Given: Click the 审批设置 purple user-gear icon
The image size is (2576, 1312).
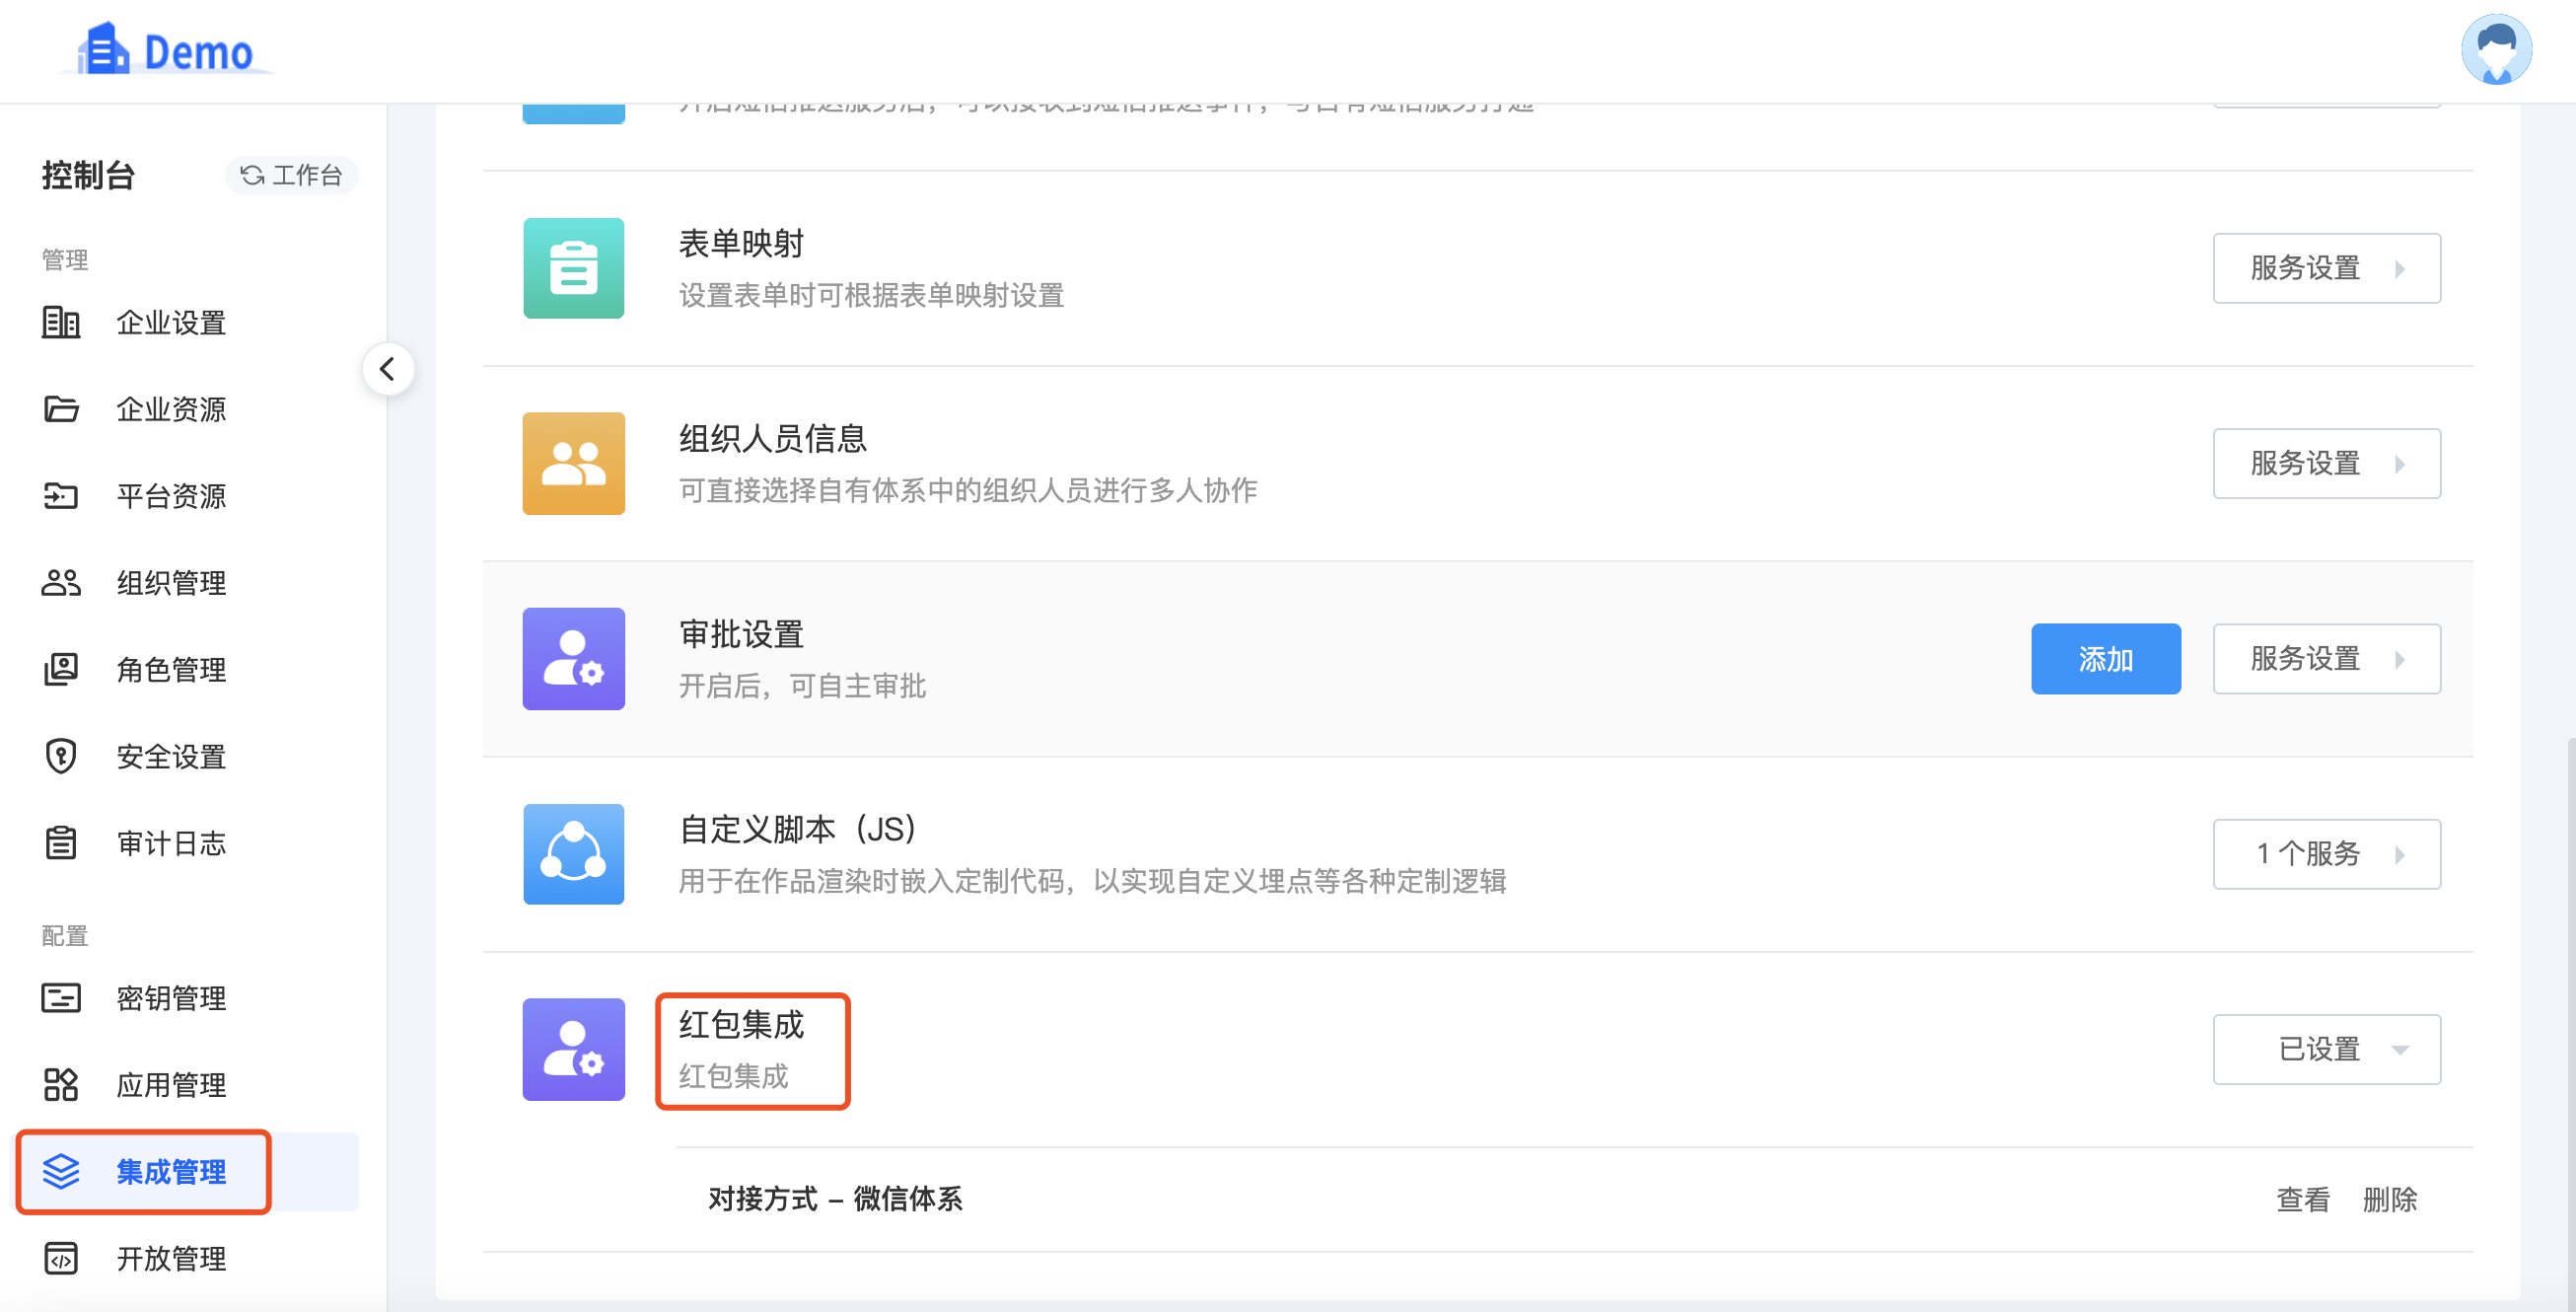Looking at the screenshot, I should point(573,658).
